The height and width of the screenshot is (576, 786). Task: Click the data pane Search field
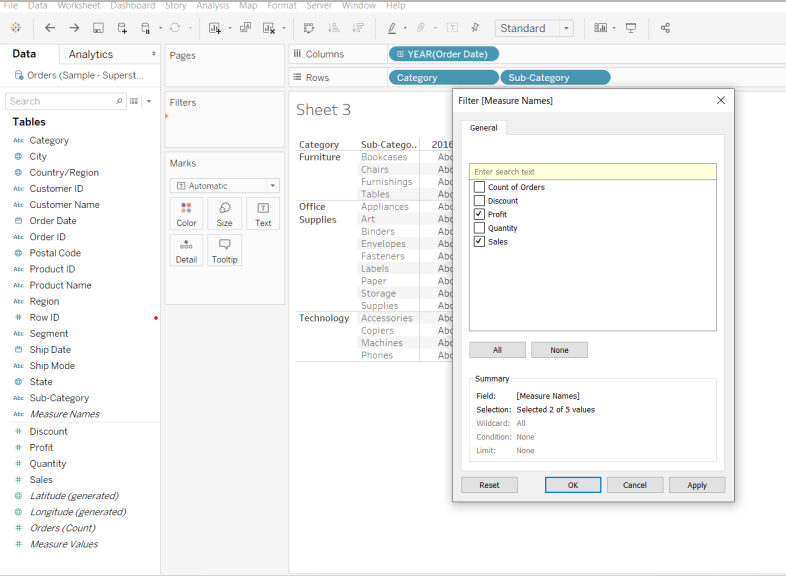(65, 101)
